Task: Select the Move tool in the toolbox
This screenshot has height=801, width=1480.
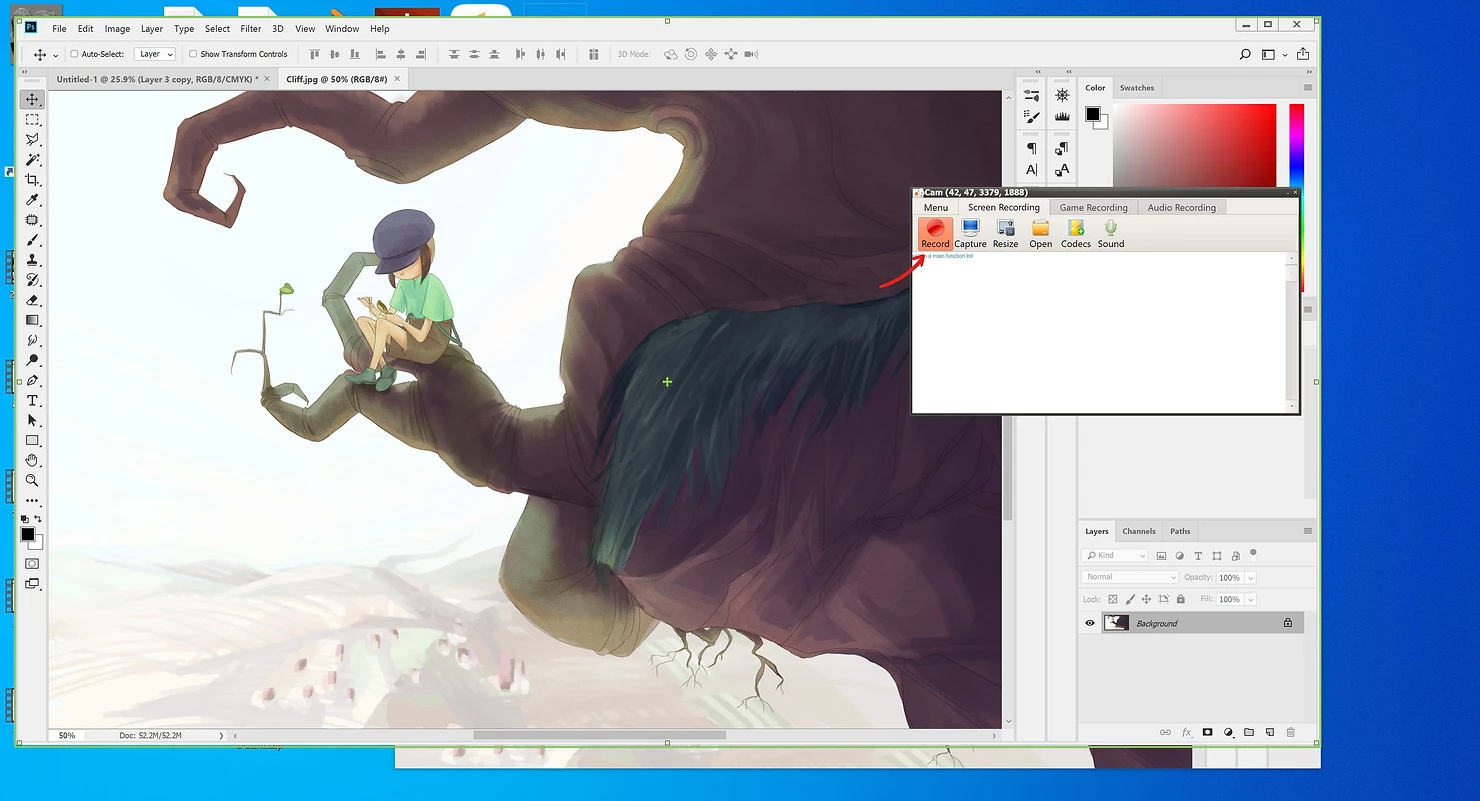Action: (32, 99)
